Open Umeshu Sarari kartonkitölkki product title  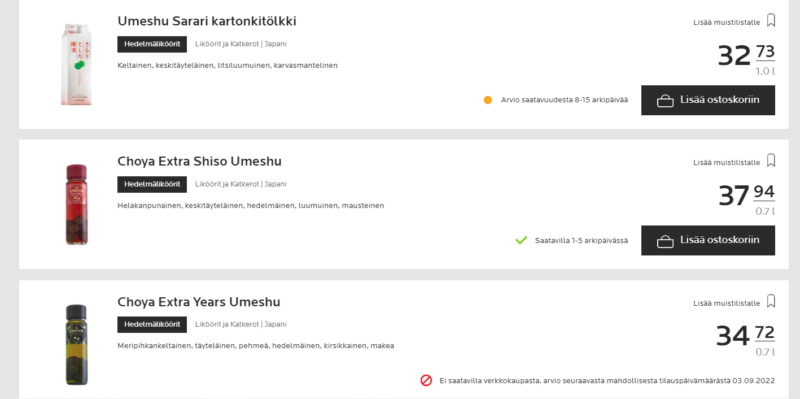pyautogui.click(x=207, y=21)
